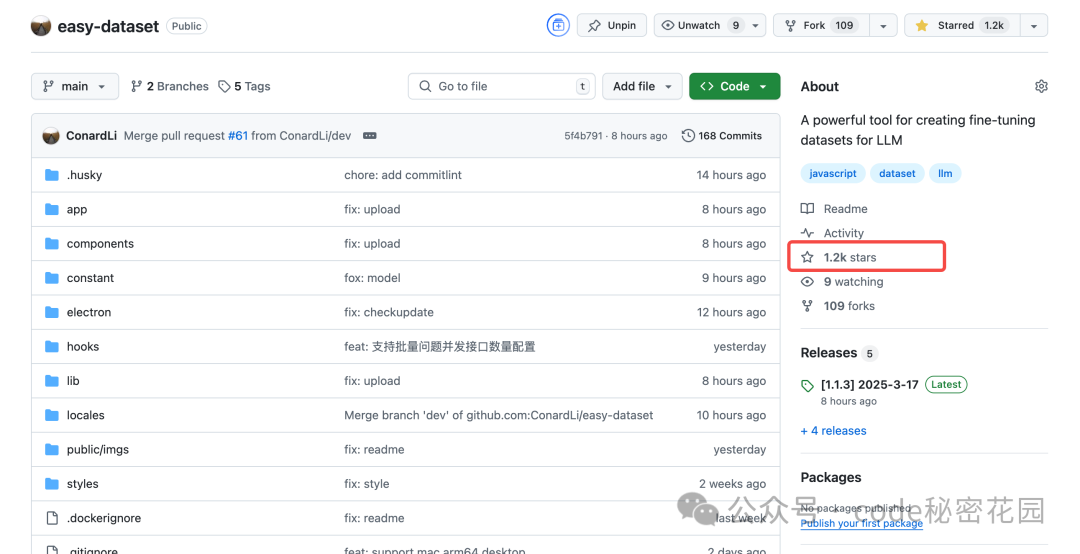Open the lib folder

73,381
